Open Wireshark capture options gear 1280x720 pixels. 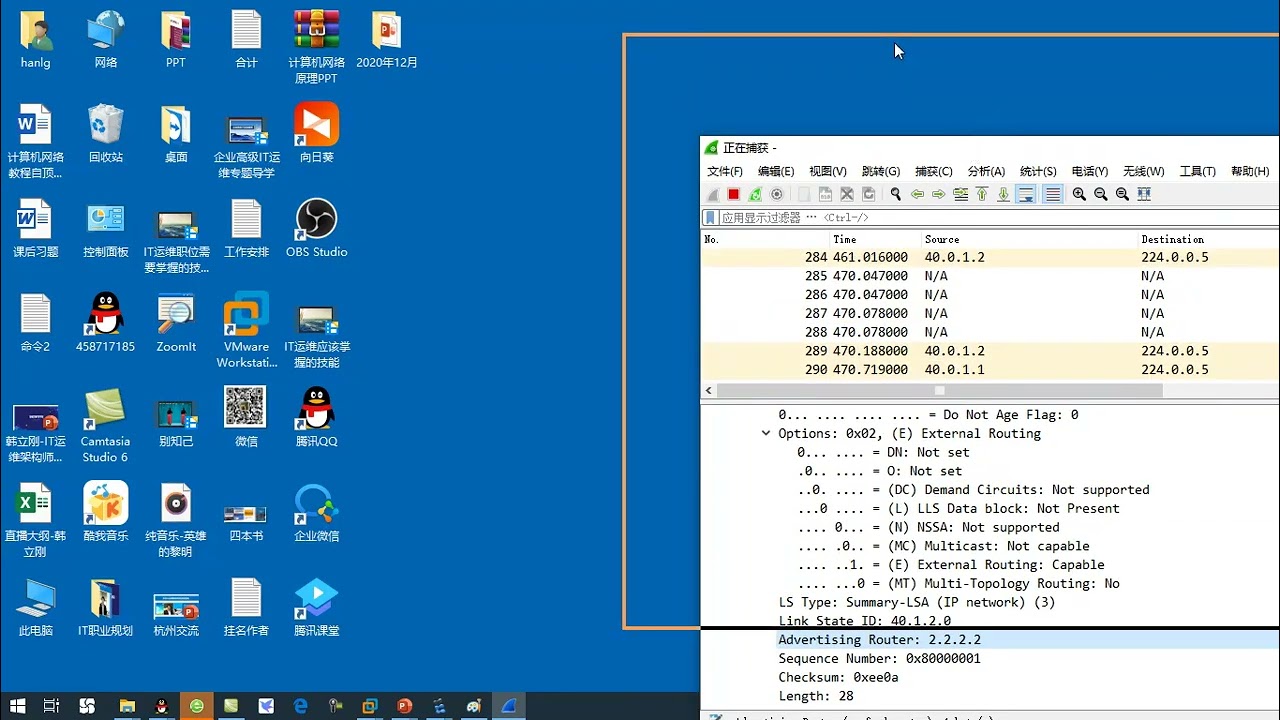tap(777, 194)
